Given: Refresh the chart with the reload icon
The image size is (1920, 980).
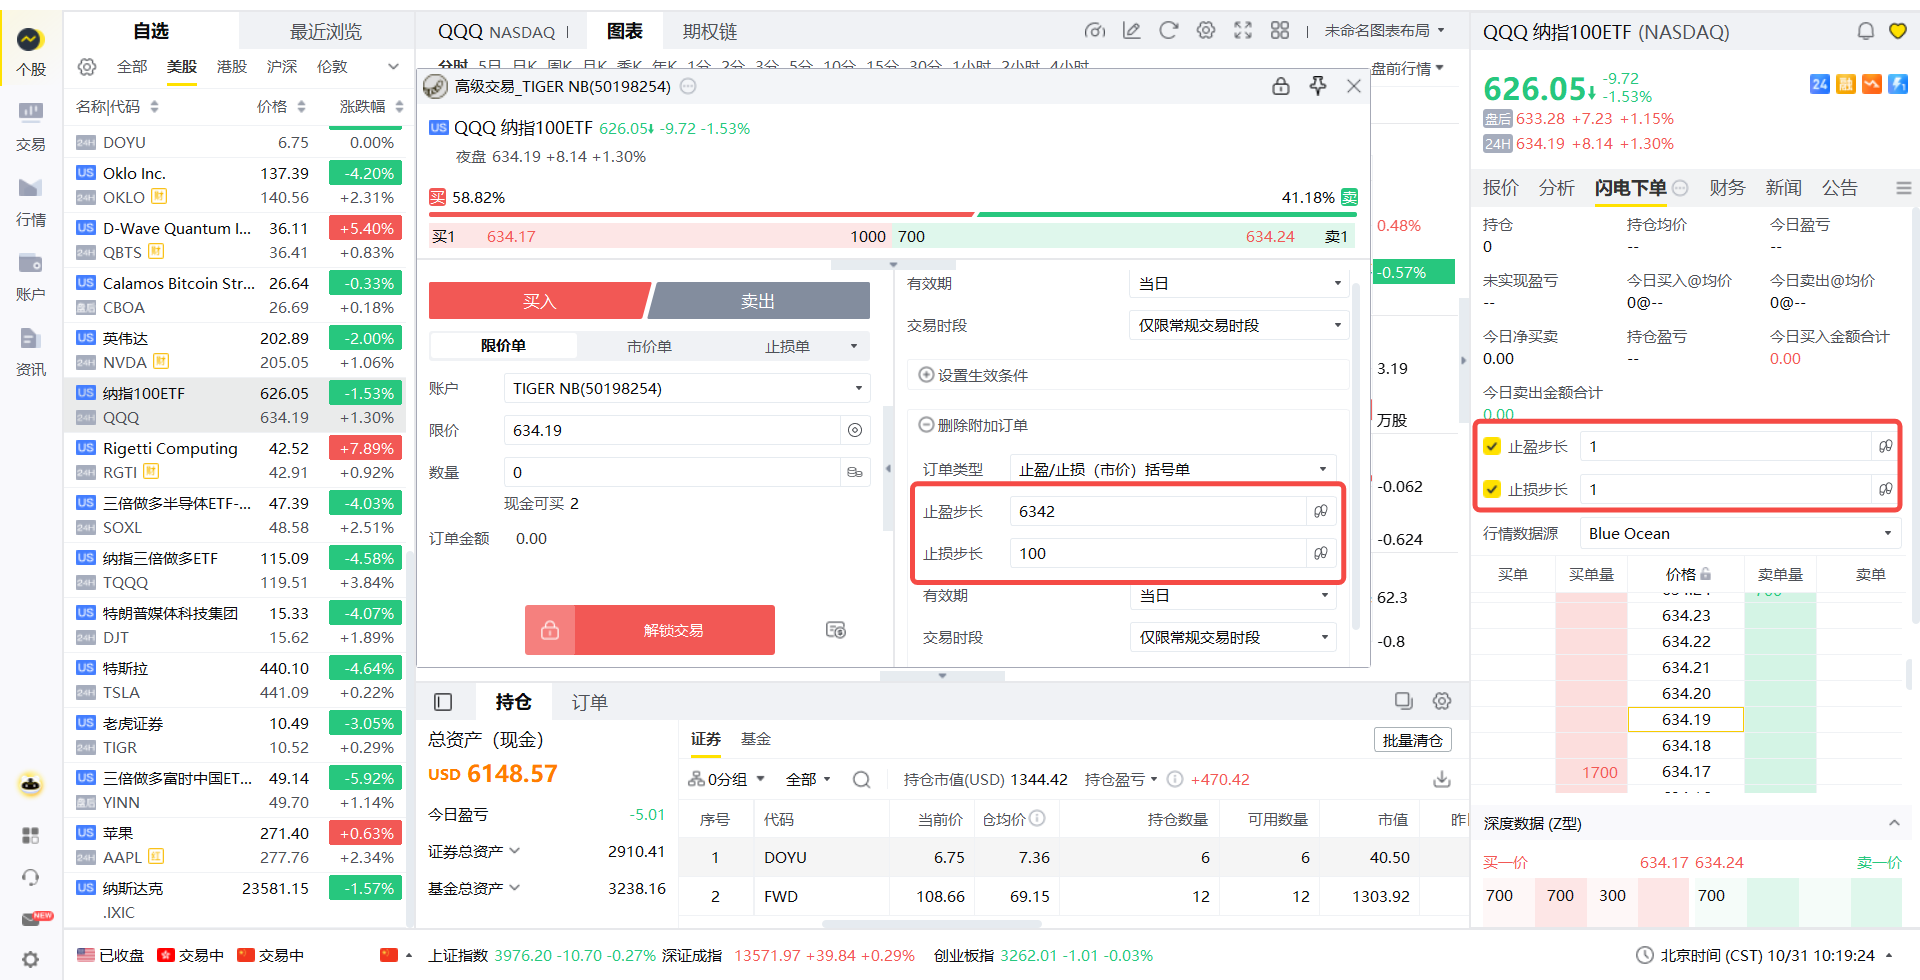Looking at the screenshot, I should click(1168, 31).
